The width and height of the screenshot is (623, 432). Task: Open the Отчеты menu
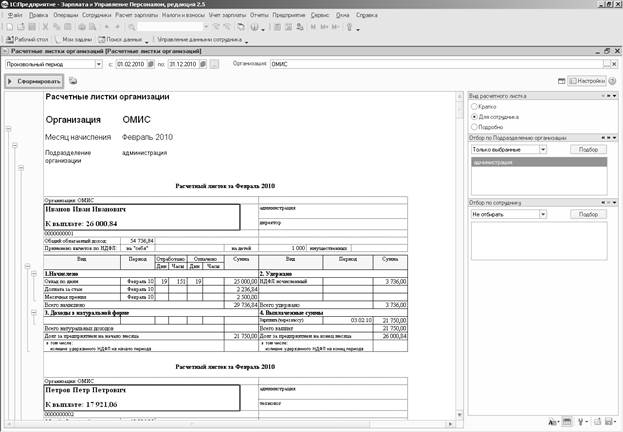tap(260, 17)
